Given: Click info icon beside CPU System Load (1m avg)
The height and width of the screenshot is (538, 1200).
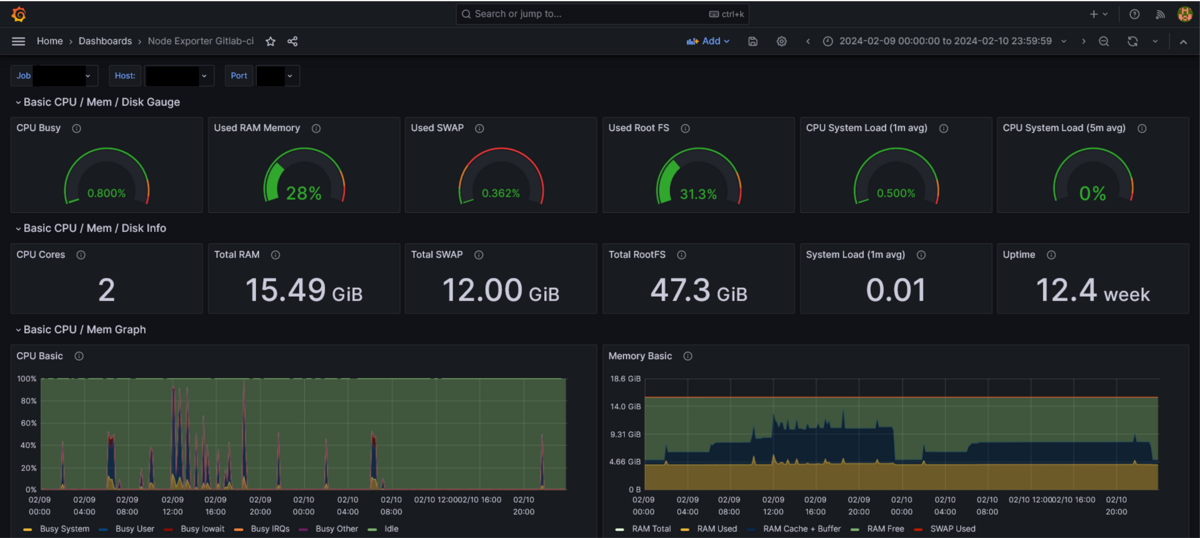Looking at the screenshot, I should [x=944, y=128].
